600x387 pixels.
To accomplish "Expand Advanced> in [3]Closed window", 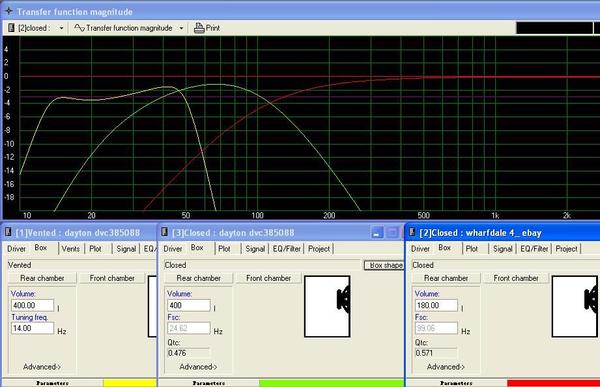I will (x=198, y=367).
